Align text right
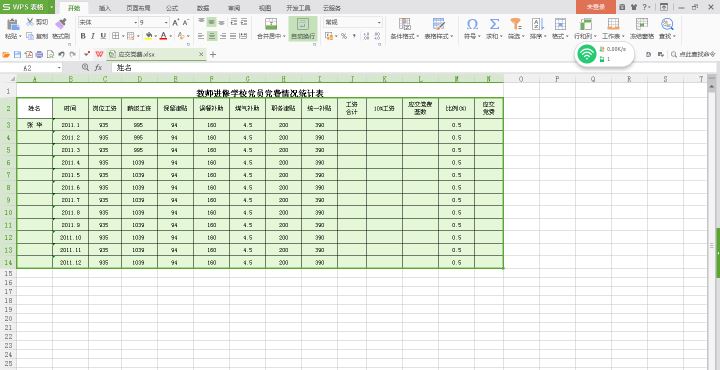 pos(222,36)
